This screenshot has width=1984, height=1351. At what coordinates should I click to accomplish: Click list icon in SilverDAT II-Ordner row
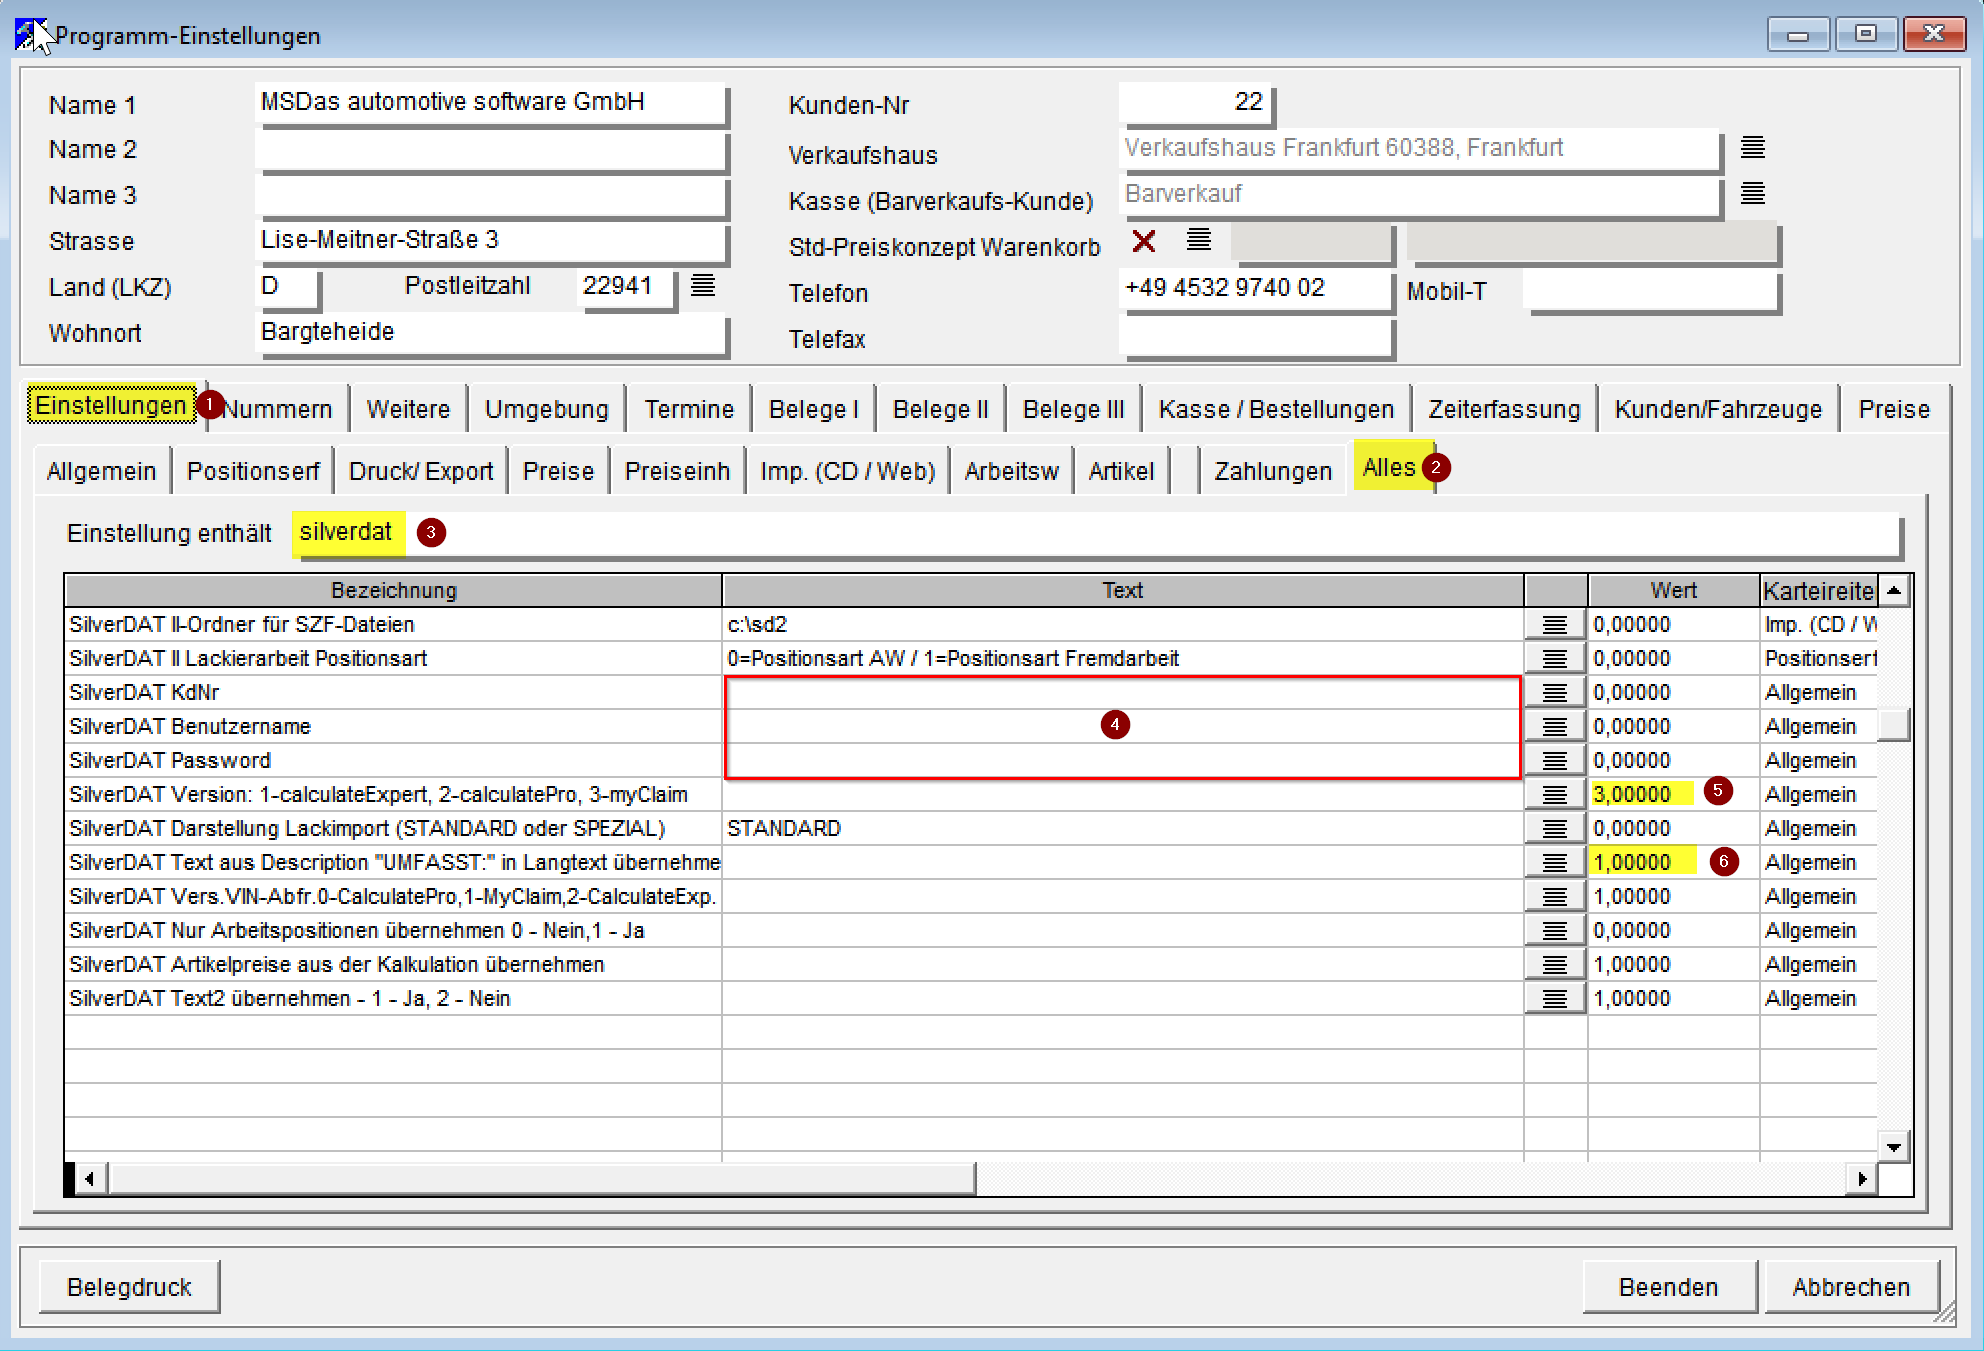click(x=1554, y=624)
